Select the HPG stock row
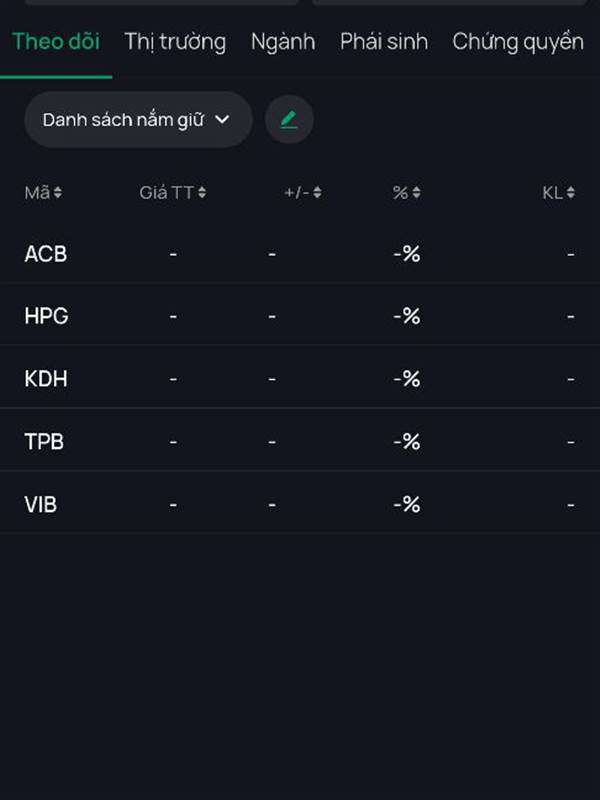This screenshot has height=800, width=600. pos(46,316)
